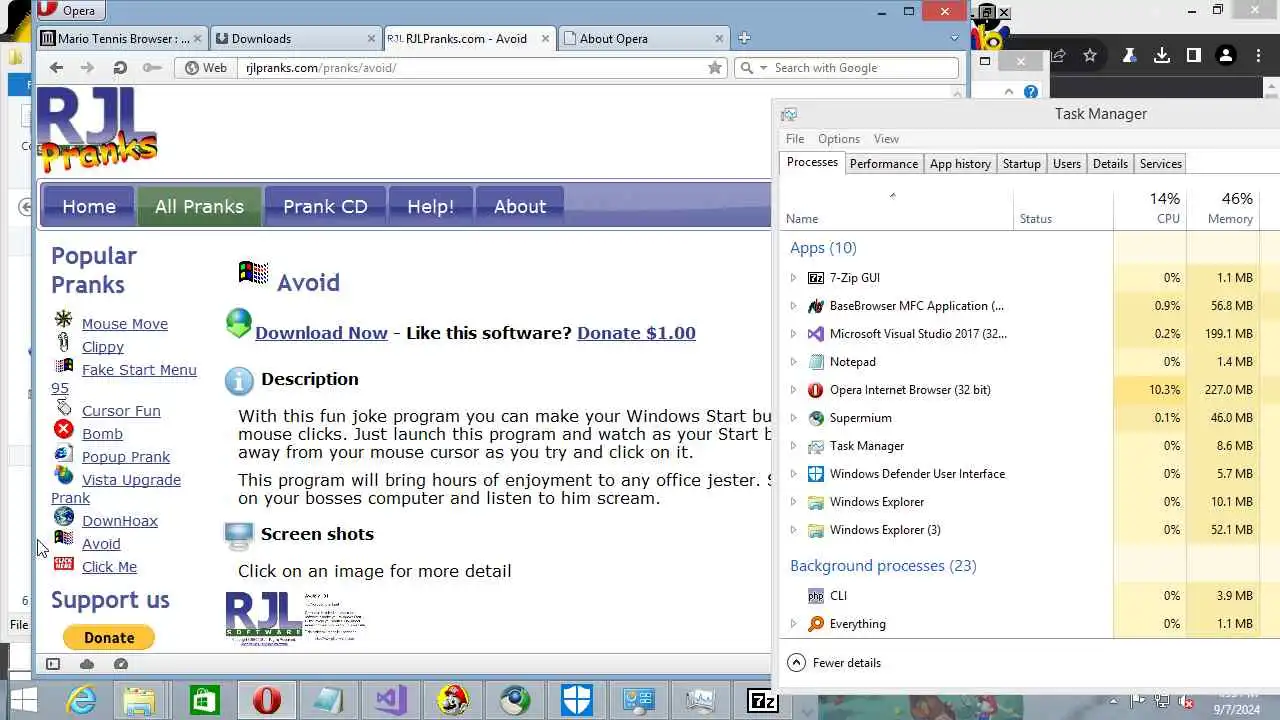This screenshot has height=720, width=1280.
Task: Close the About Opera tab
Action: pos(720,38)
